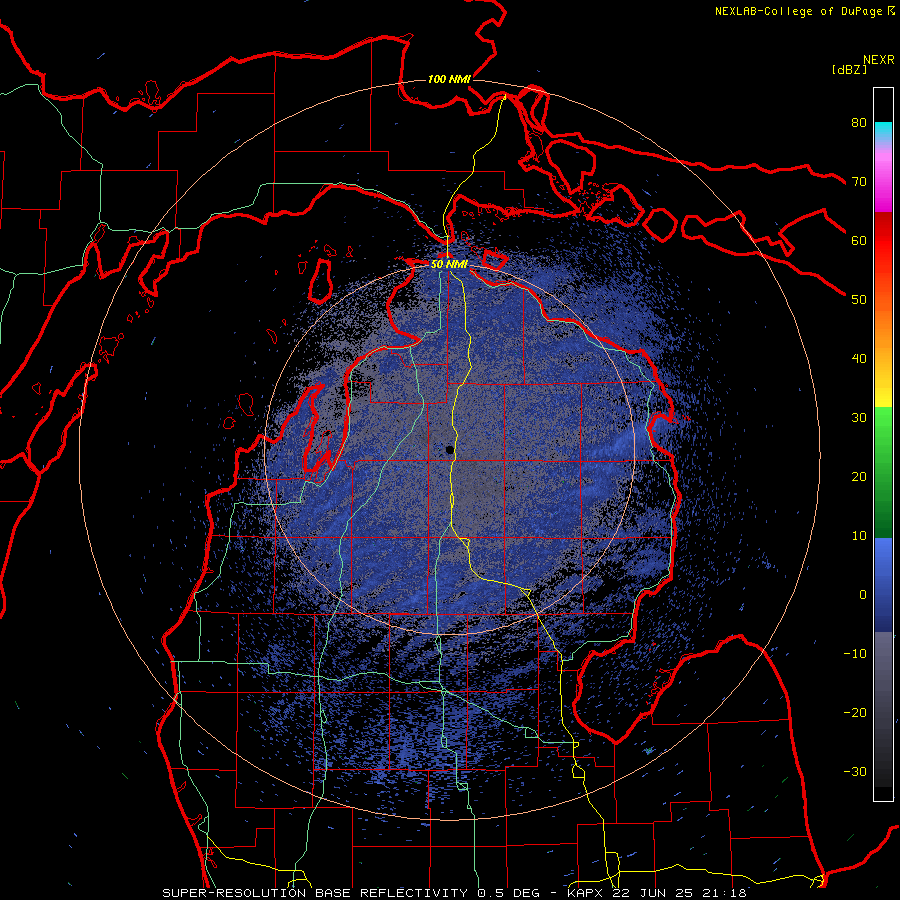Click the 40 value on color scale

click(x=859, y=359)
